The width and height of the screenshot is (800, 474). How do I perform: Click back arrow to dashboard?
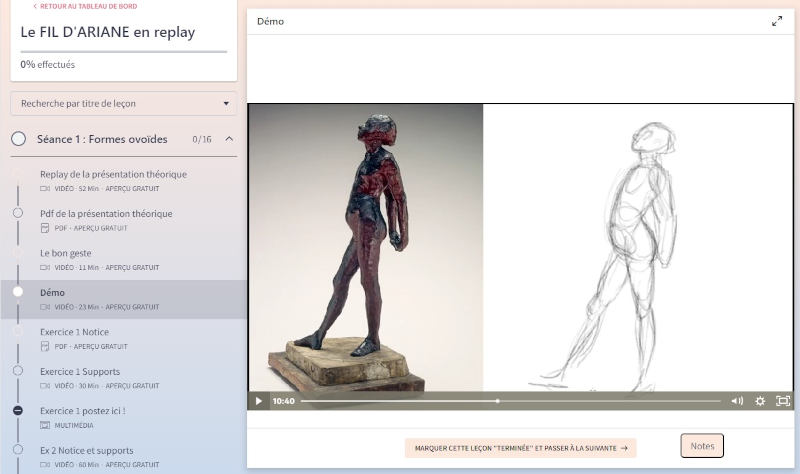coord(35,6)
